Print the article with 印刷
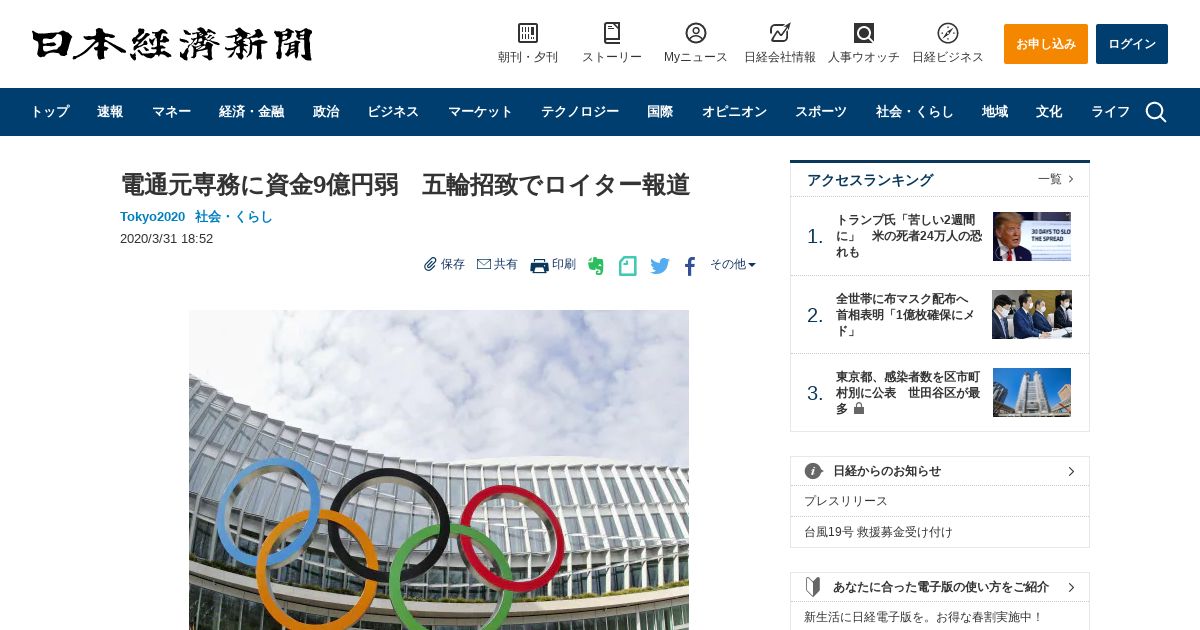The image size is (1200, 630). click(x=553, y=265)
